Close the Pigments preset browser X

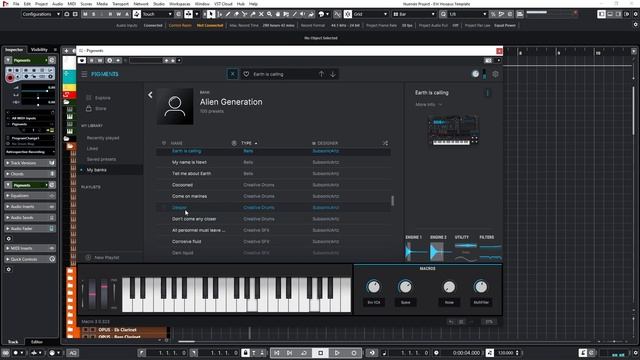pyautogui.click(x=232, y=74)
